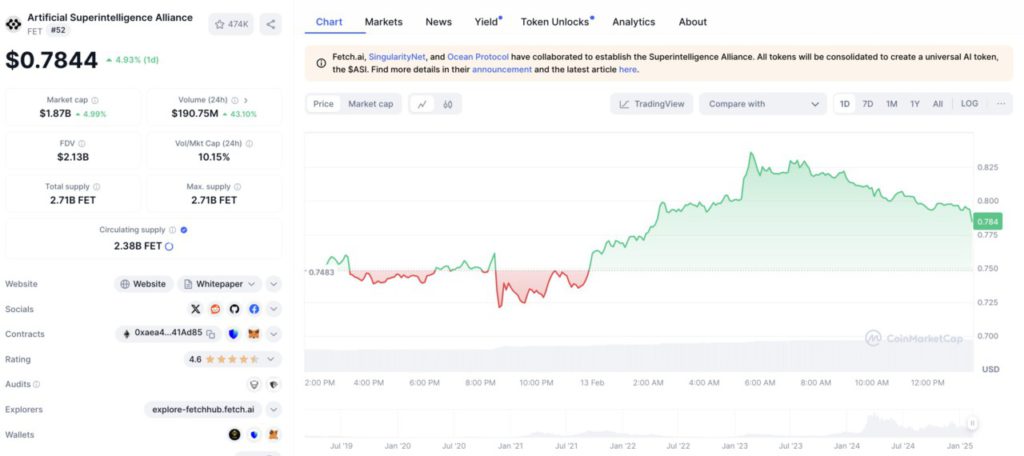Select Market cap chart mode
1024x456 pixels.
tap(370, 104)
